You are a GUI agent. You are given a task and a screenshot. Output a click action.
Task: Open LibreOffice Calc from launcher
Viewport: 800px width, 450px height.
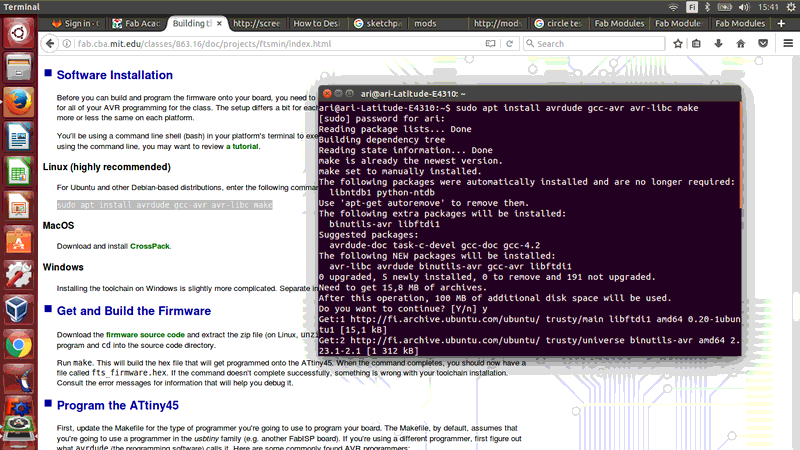(18, 172)
